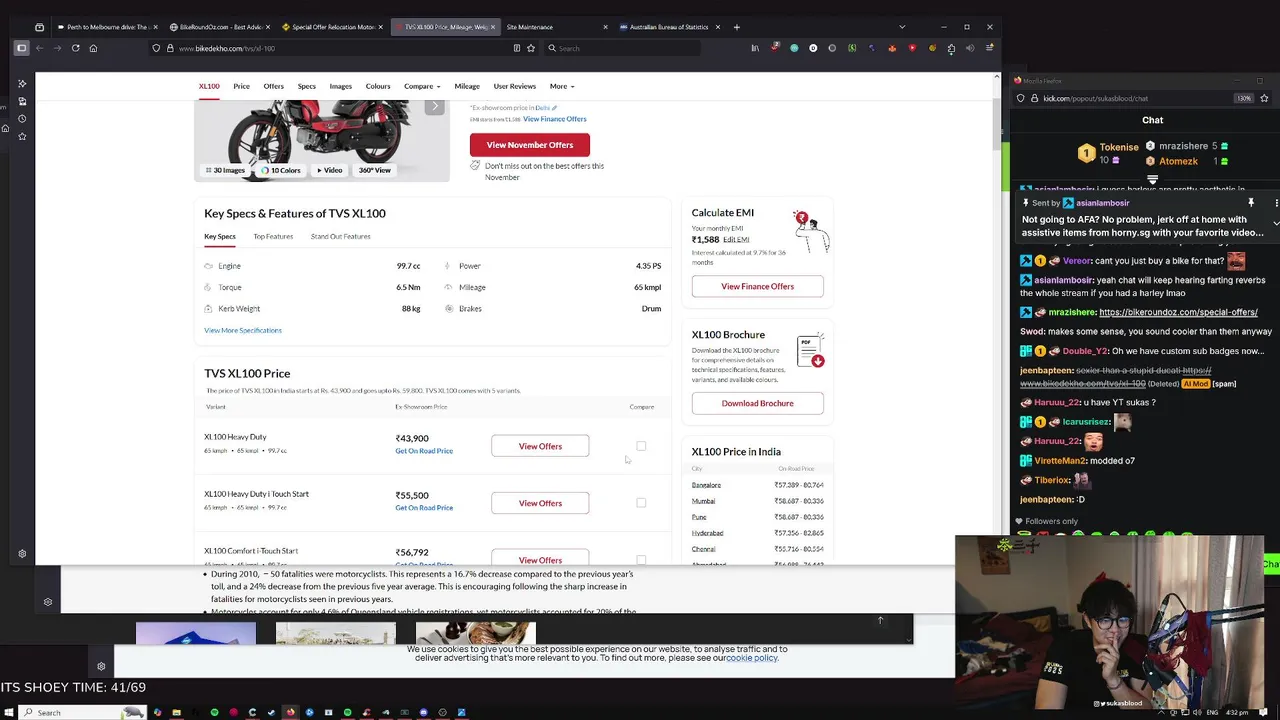
Task: Select Offers tab in bike nav
Action: [x=273, y=86]
